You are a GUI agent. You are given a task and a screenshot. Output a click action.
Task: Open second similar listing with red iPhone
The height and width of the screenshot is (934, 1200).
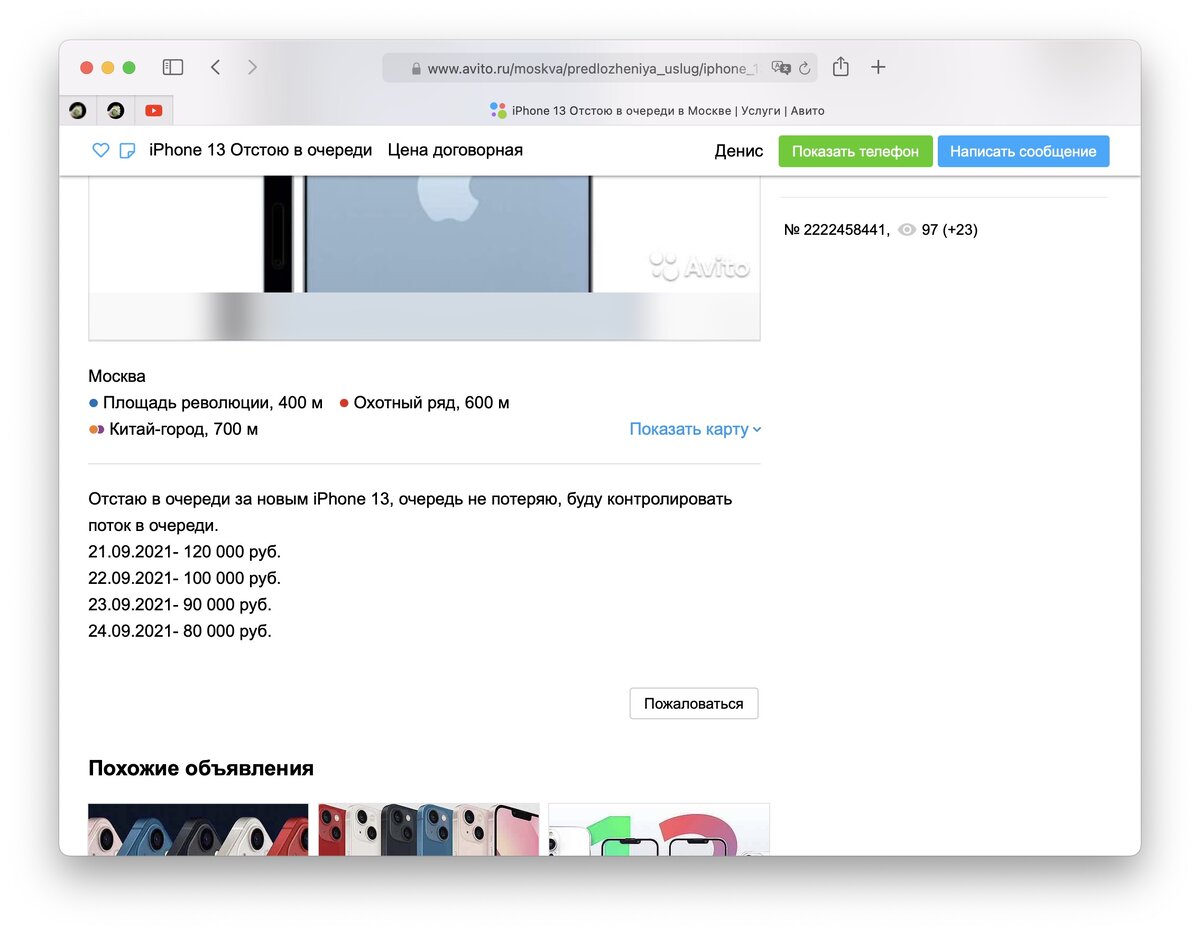[x=429, y=829]
